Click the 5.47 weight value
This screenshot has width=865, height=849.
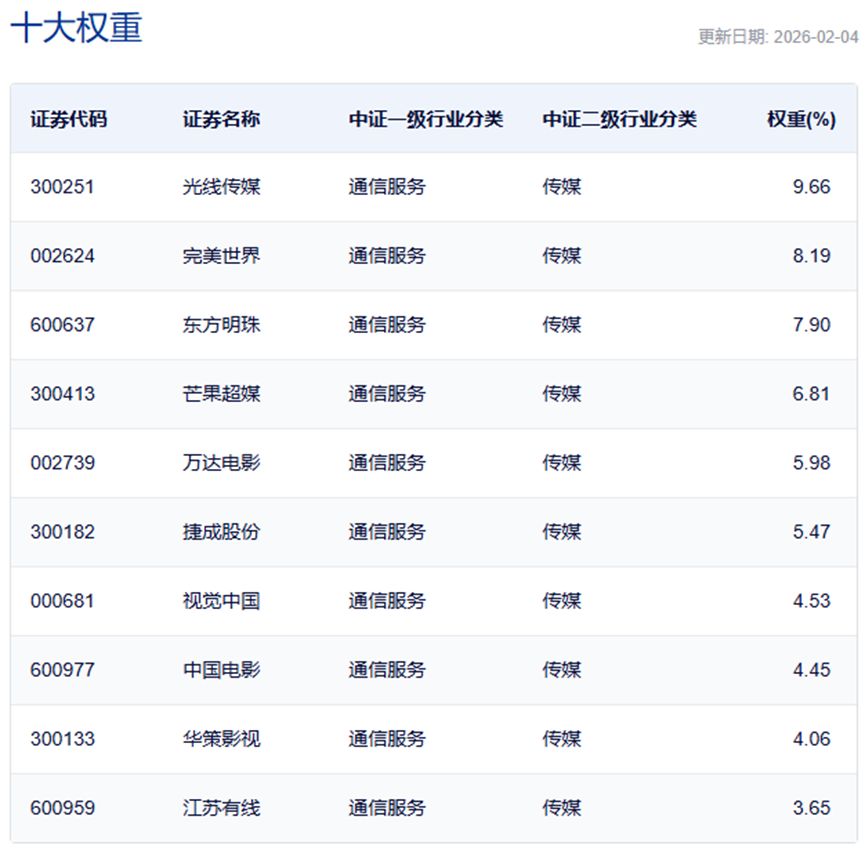[x=811, y=532]
